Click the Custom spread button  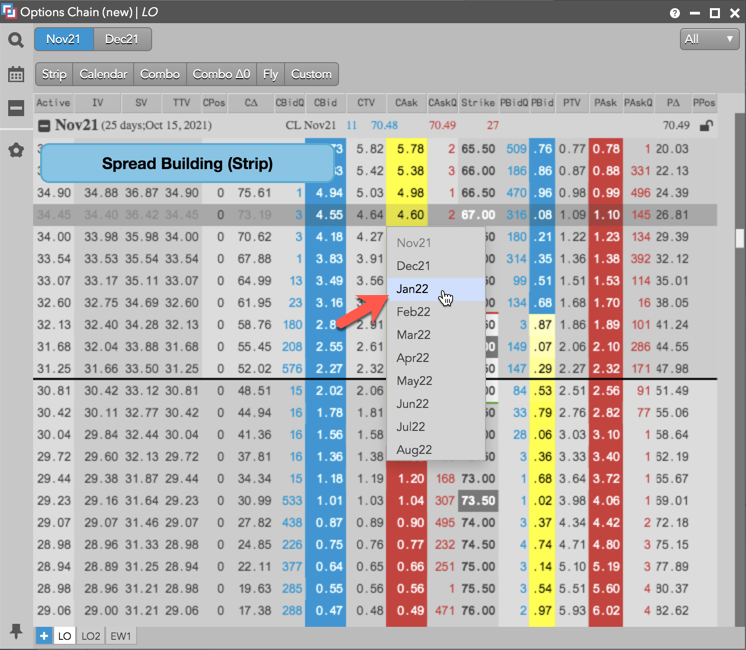click(x=311, y=74)
